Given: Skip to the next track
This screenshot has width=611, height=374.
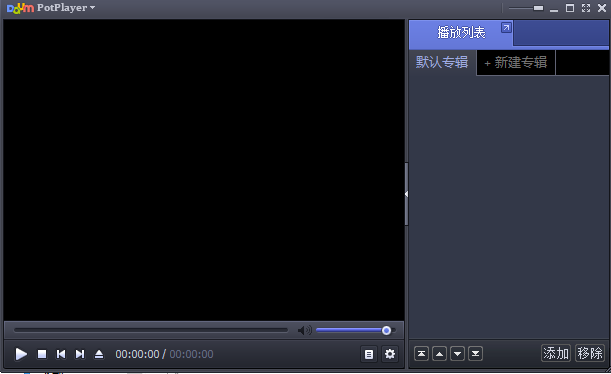Looking at the screenshot, I should click(x=80, y=354).
